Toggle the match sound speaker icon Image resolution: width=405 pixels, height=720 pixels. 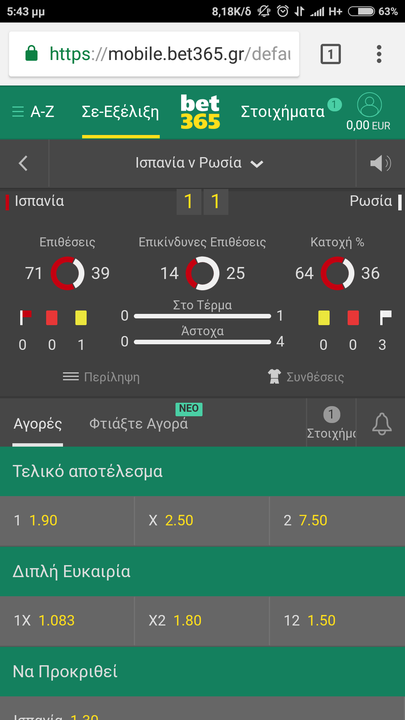(x=380, y=163)
